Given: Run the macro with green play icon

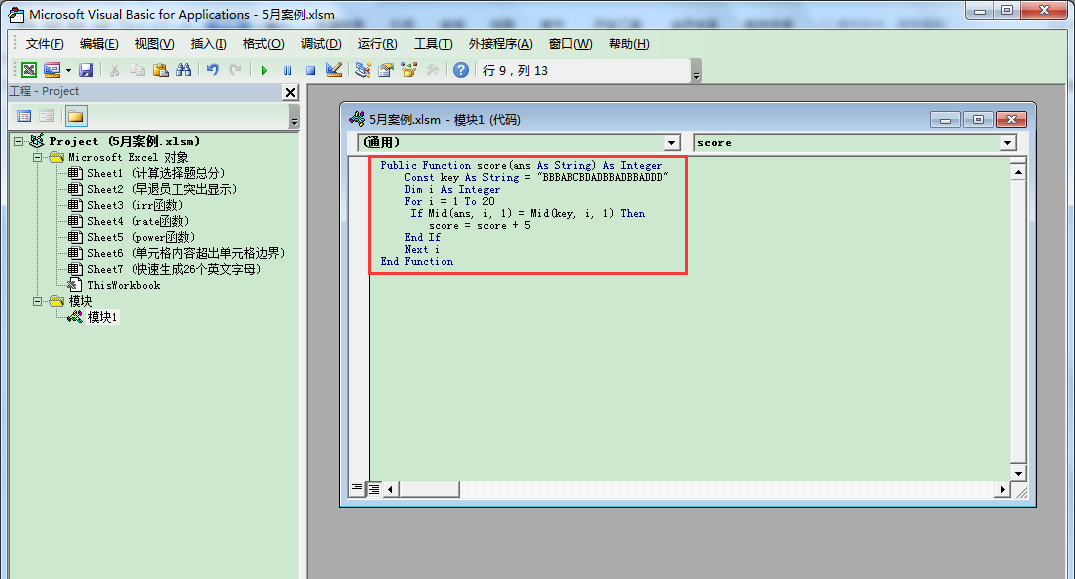Looking at the screenshot, I should coord(264,70).
